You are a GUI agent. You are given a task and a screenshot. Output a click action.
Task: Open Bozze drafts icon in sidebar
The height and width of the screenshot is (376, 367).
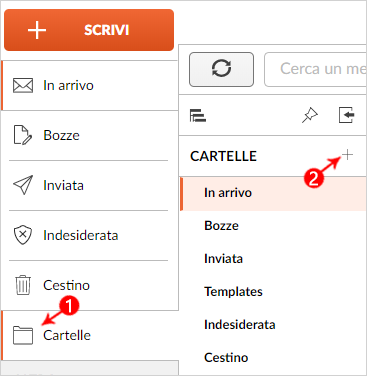(23, 135)
